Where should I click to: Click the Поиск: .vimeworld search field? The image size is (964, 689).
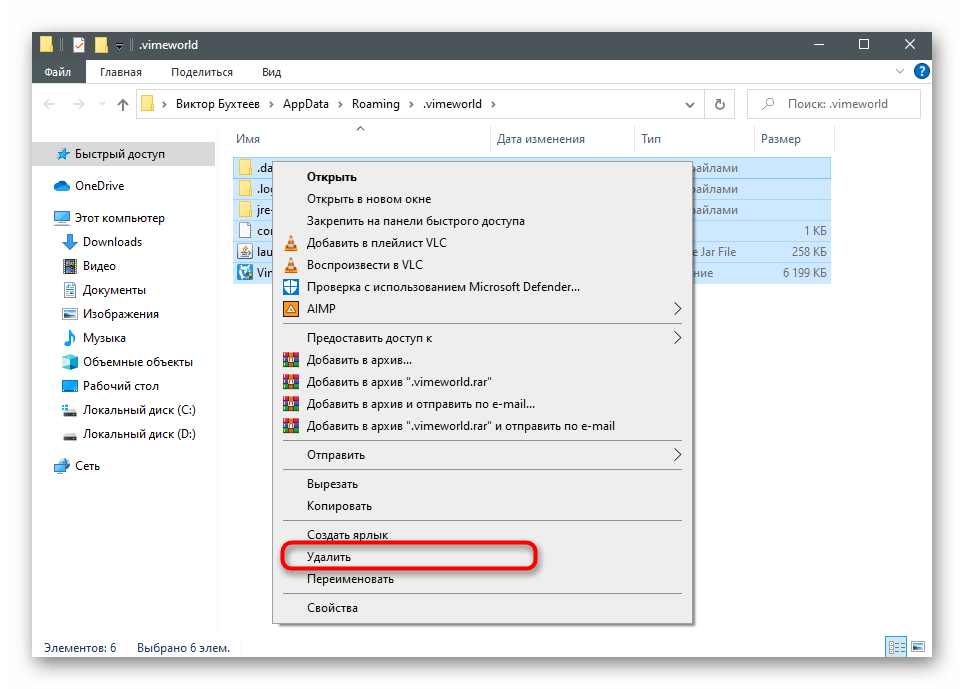pyautogui.click(x=834, y=104)
